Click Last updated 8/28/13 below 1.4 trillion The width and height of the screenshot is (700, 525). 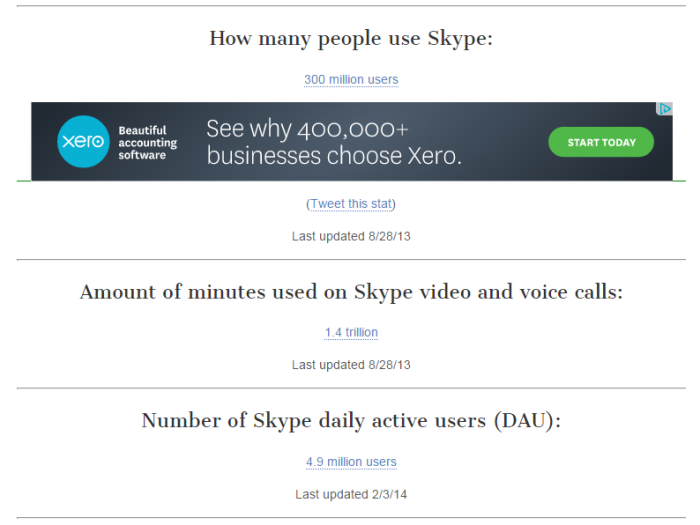351,365
